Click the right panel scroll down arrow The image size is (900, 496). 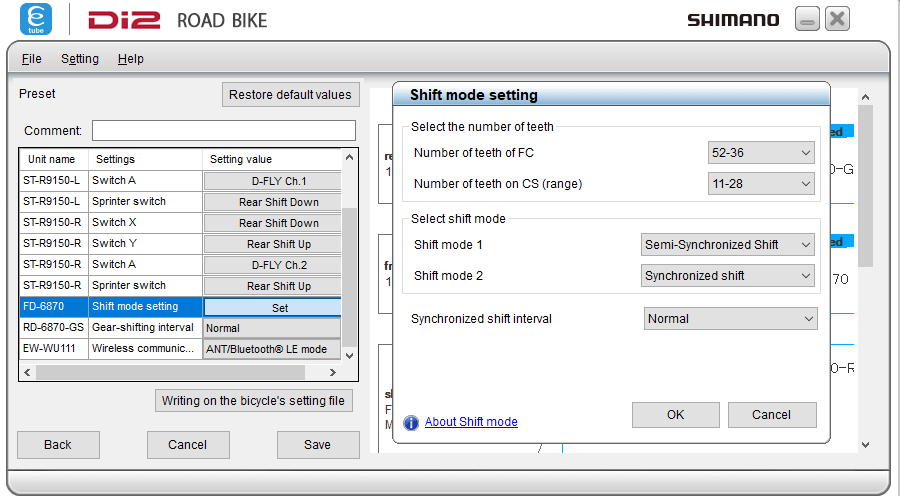[x=866, y=444]
